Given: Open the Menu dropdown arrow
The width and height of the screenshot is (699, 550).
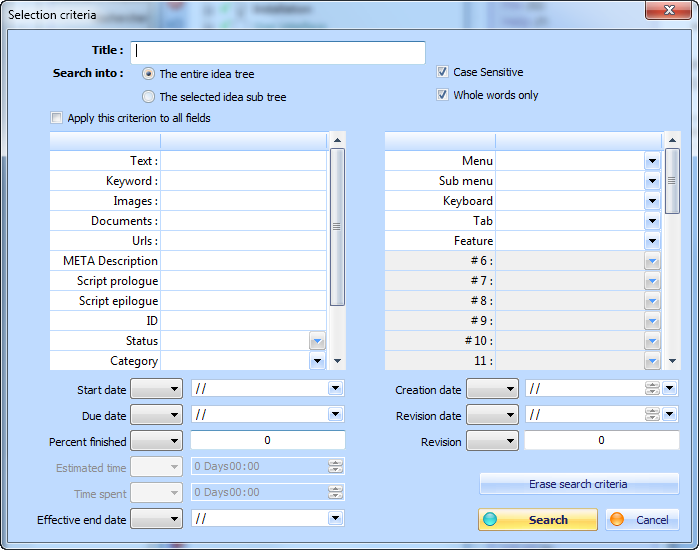Looking at the screenshot, I should [652, 161].
